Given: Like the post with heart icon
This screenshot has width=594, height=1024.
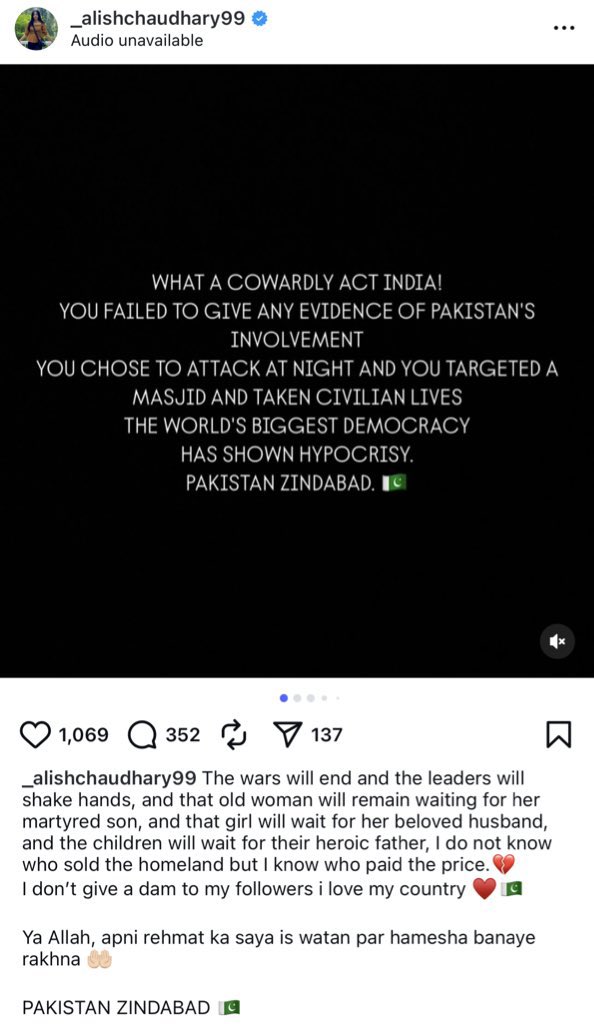Looking at the screenshot, I should coord(35,735).
